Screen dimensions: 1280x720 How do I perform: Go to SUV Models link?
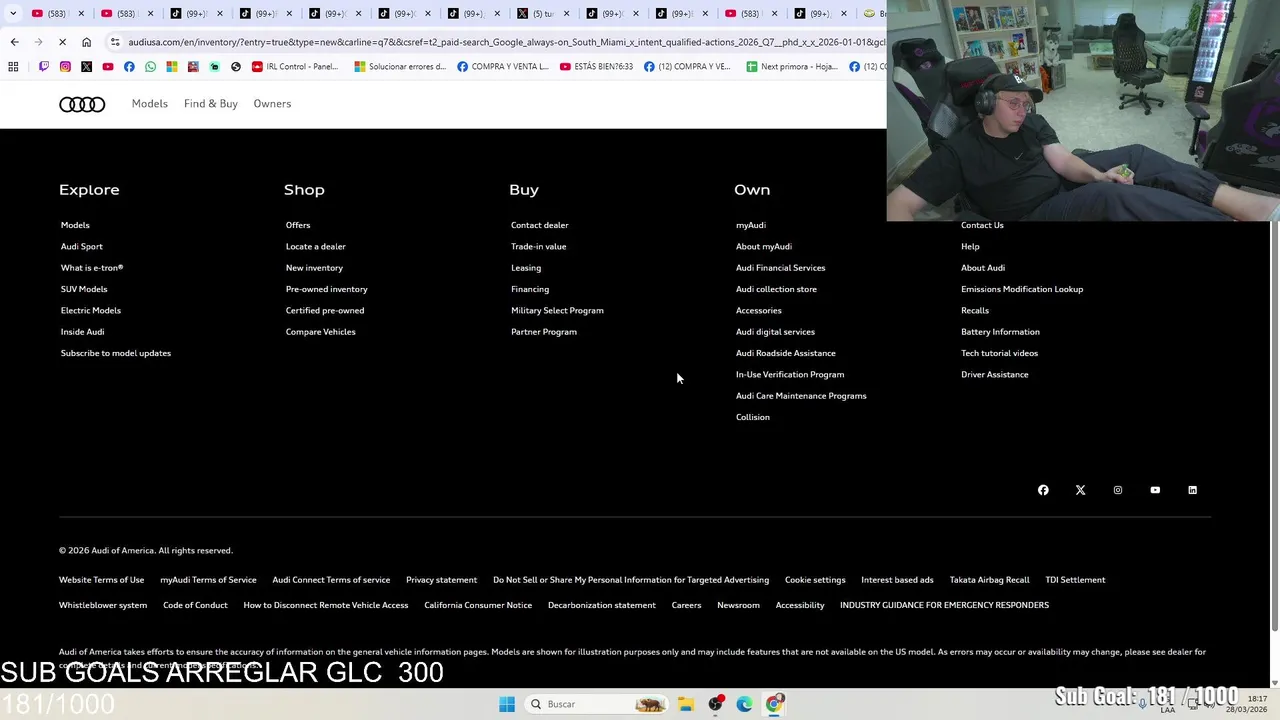point(84,289)
